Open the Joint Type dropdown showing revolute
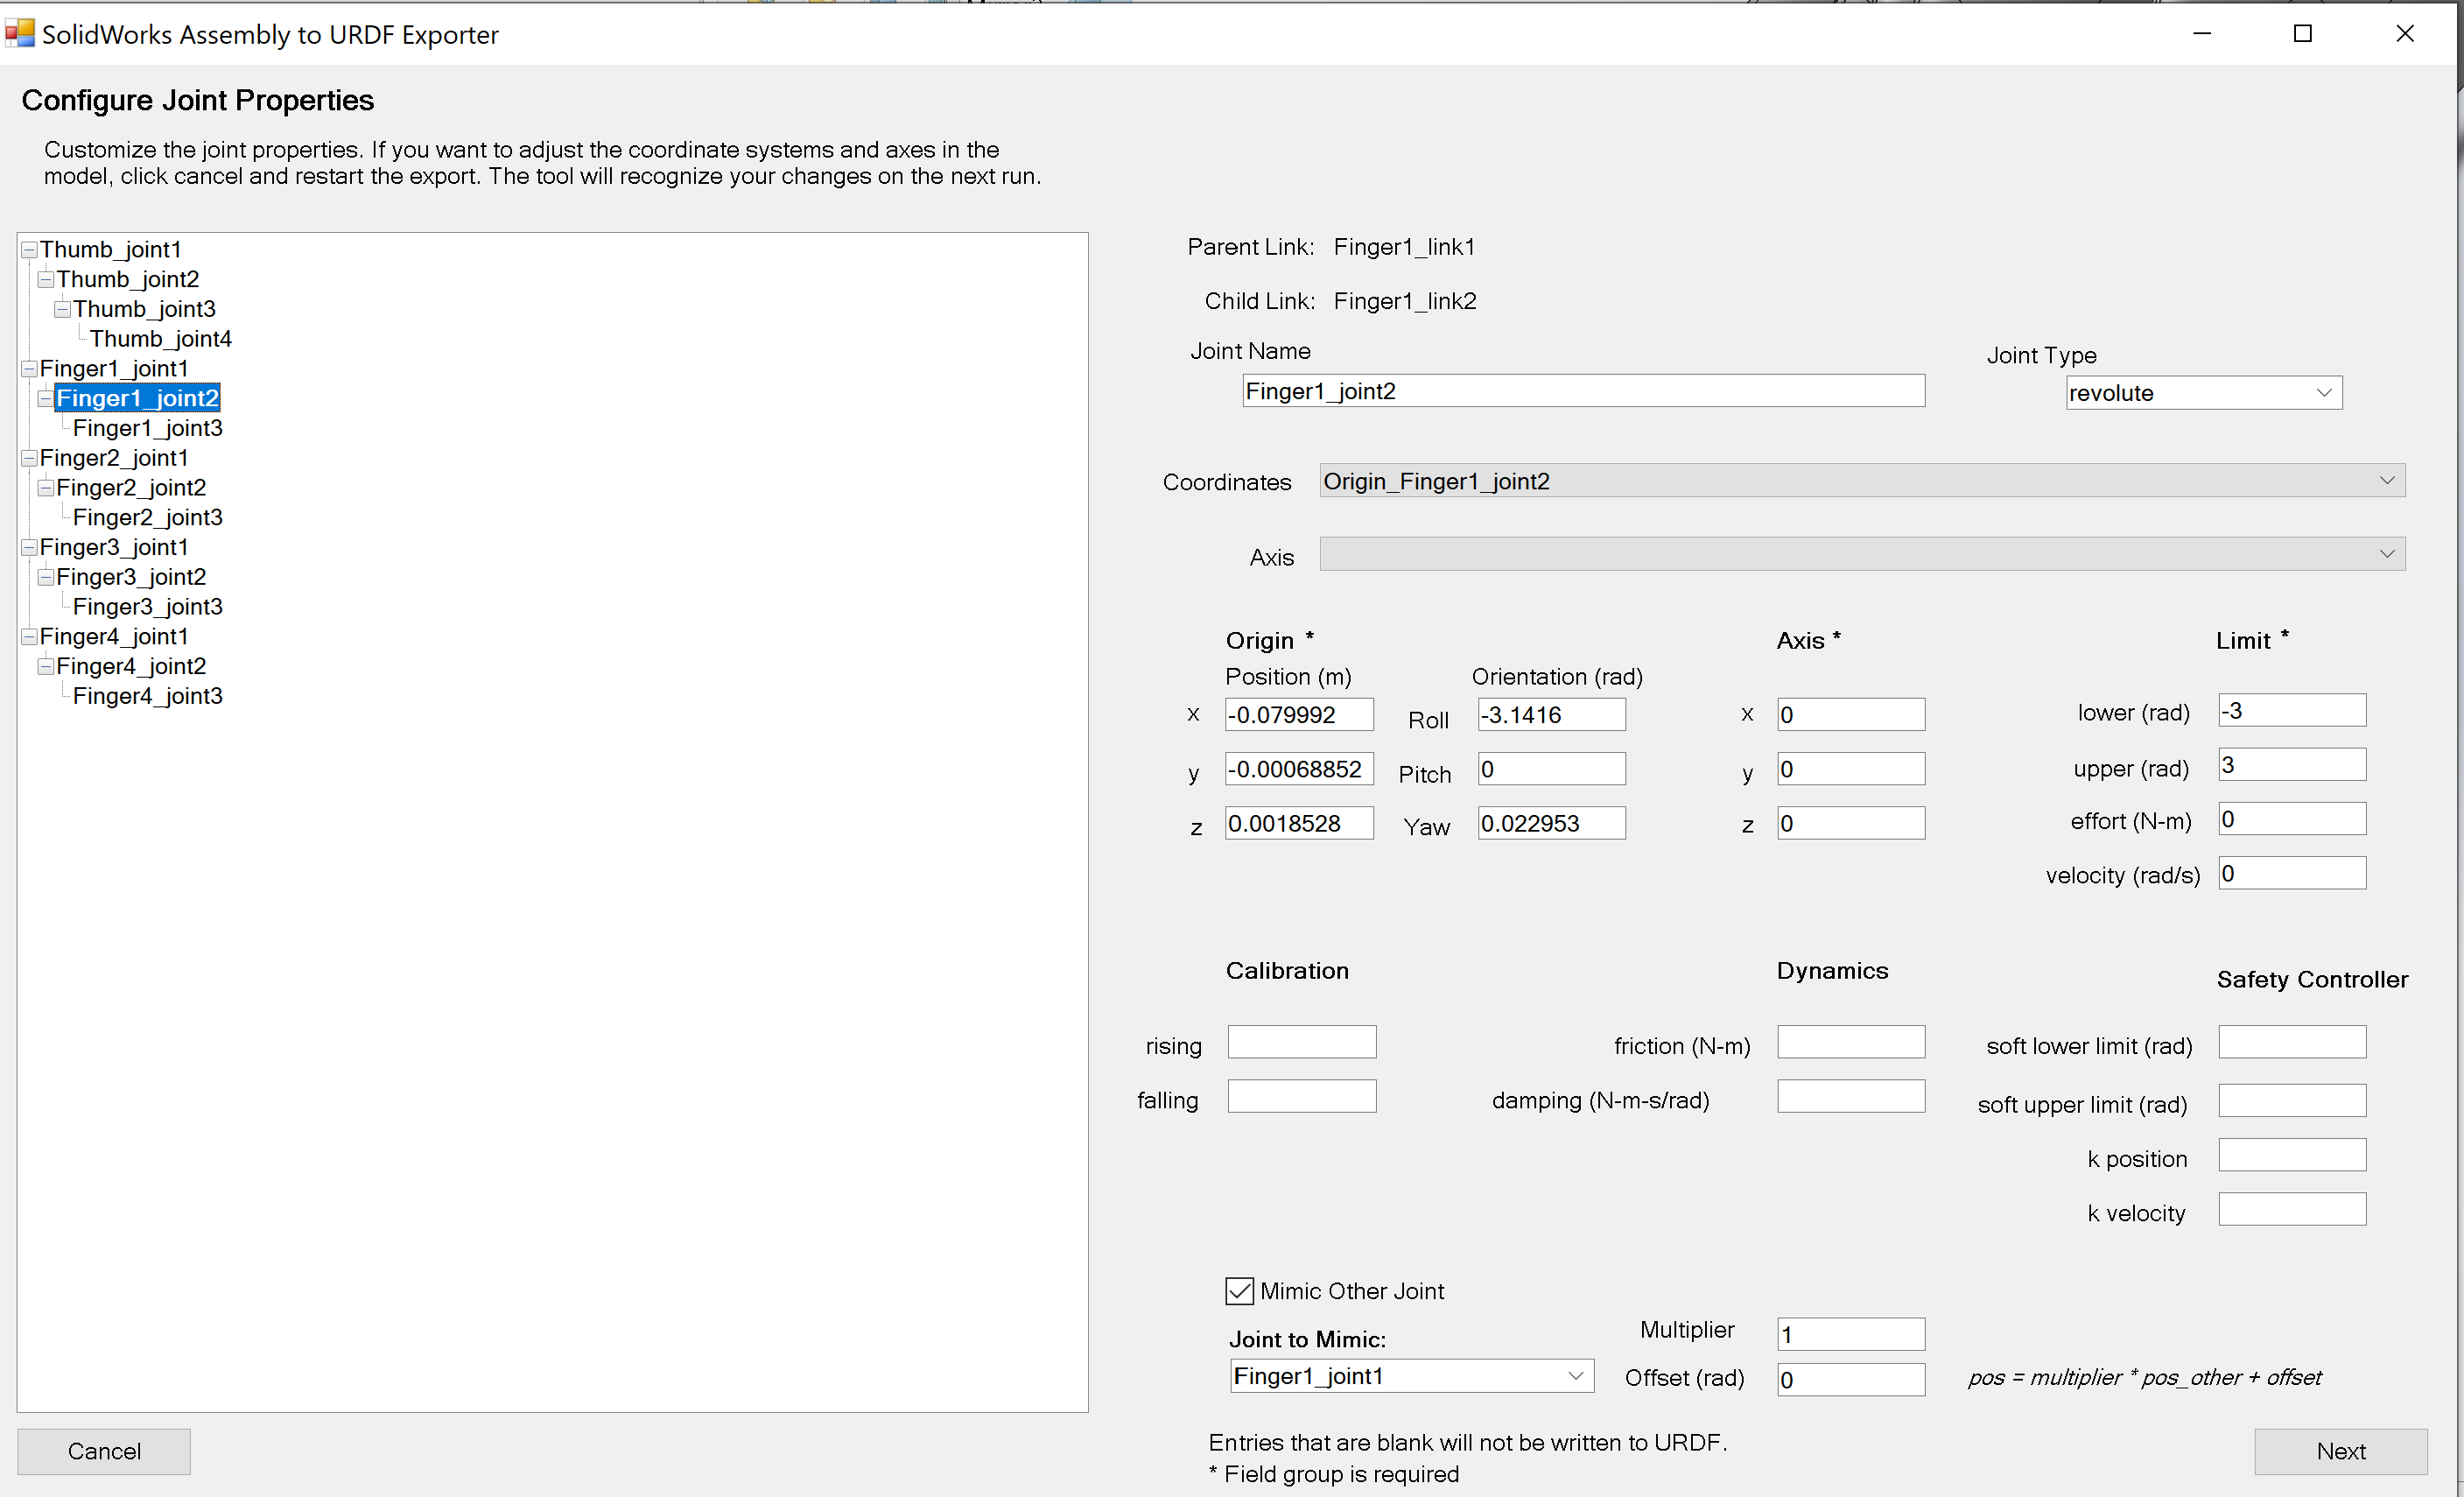This screenshot has height=1497, width=2464. pos(2204,393)
